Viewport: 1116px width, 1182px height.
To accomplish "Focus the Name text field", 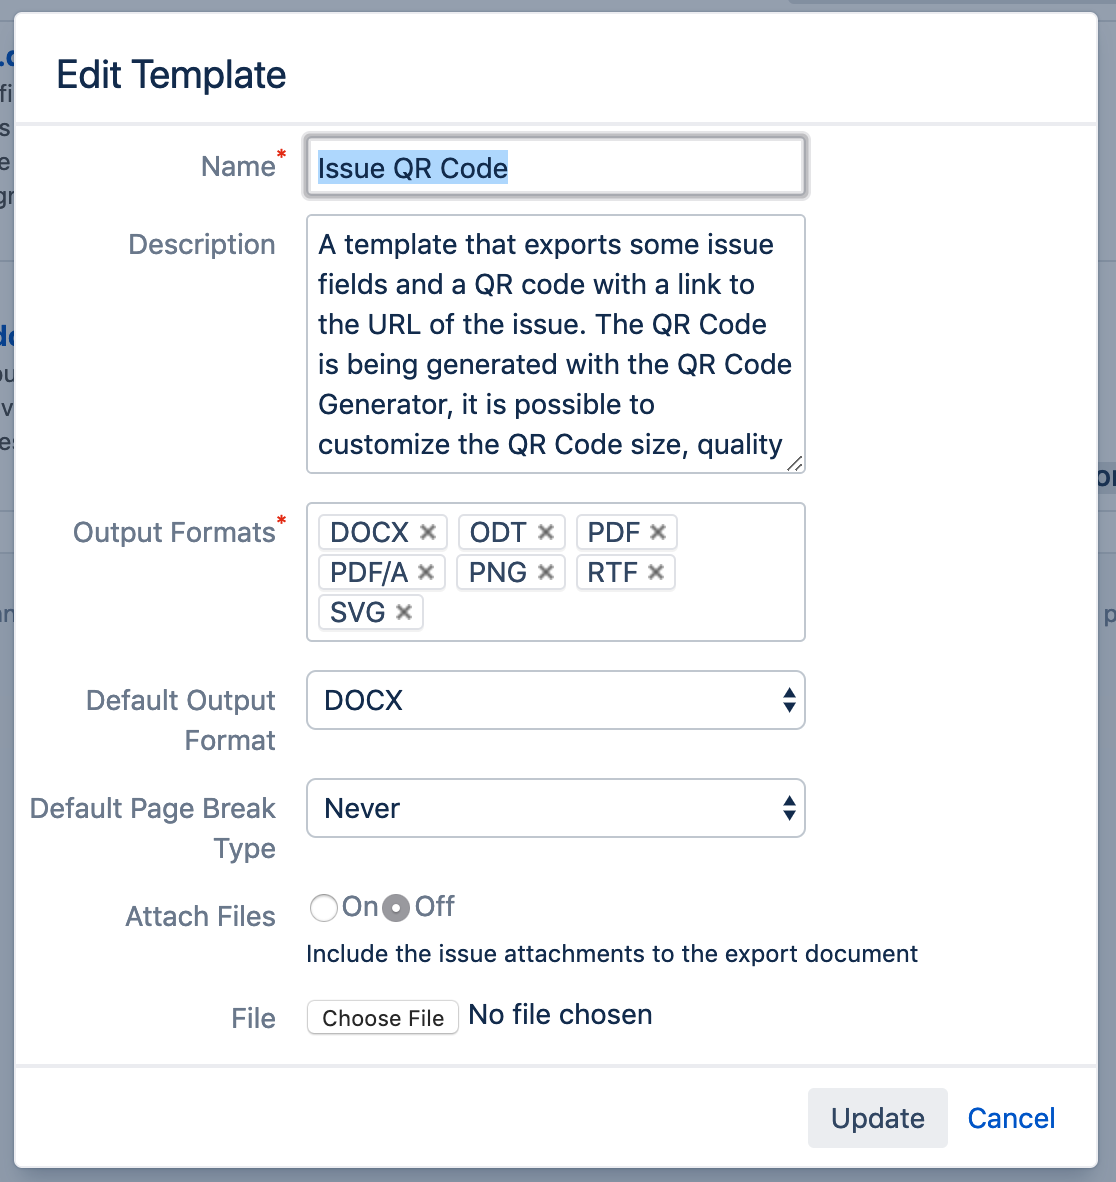I will click(x=555, y=167).
